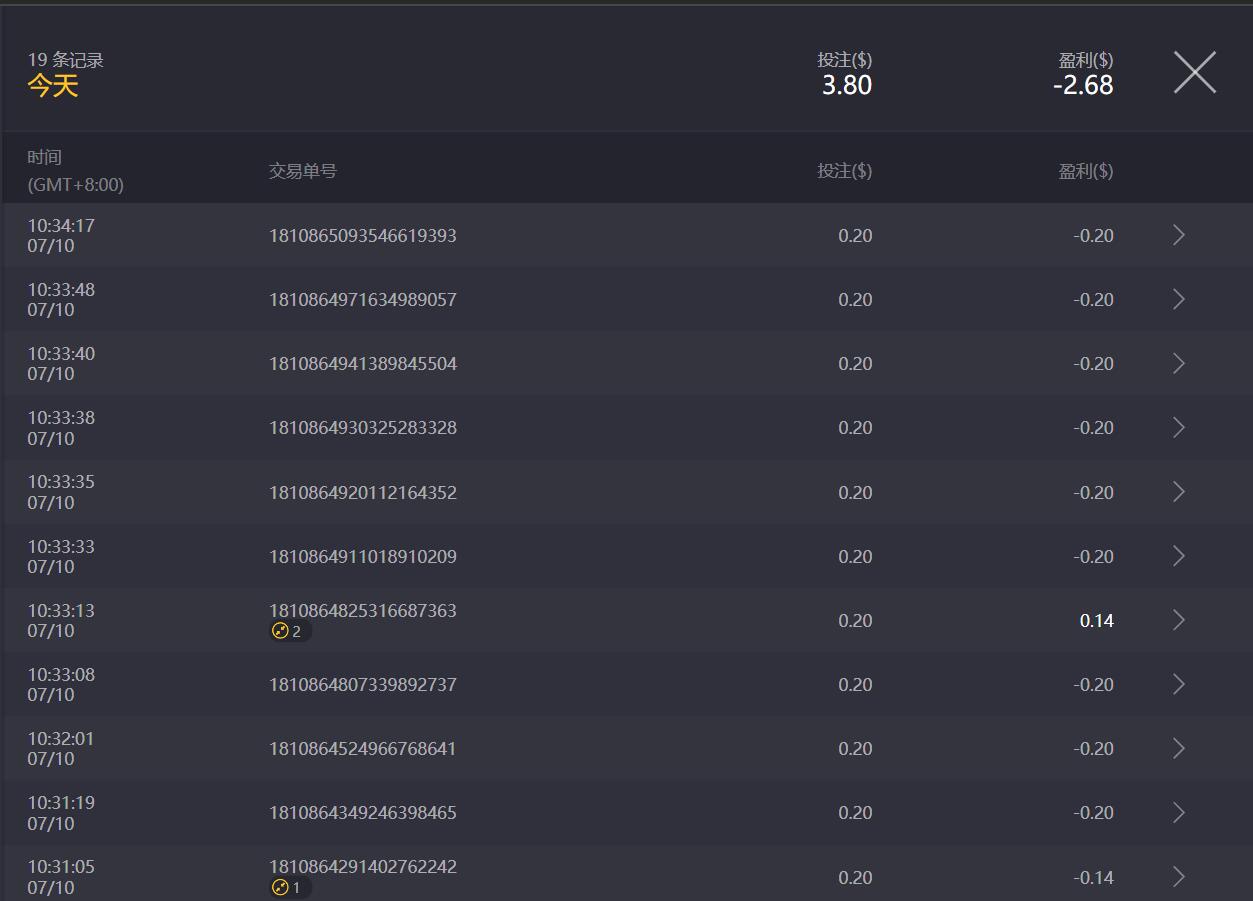Expand the 10:33:38 bet record arrow
Viewport: 1253px width, 901px height.
tap(1178, 427)
